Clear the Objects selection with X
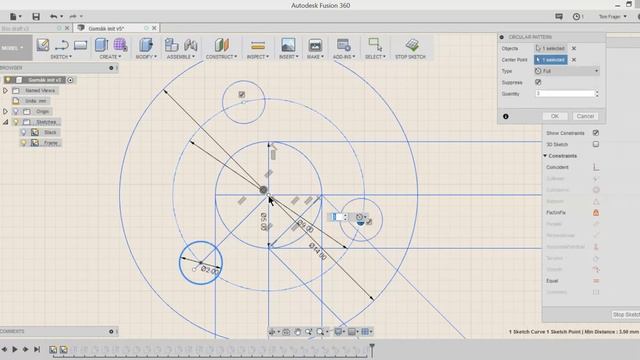The height and width of the screenshot is (360, 640). click(574, 48)
